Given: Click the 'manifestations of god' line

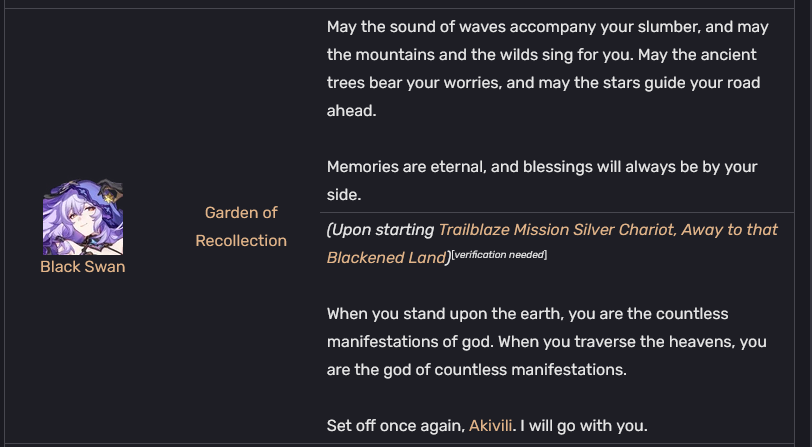Looking at the screenshot, I should point(547,342).
